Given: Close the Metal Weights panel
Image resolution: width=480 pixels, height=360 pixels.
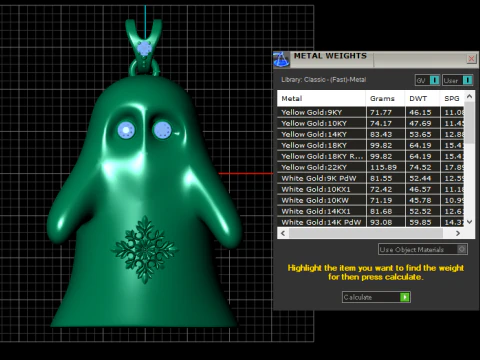Looking at the screenshot, I should click(471, 59).
